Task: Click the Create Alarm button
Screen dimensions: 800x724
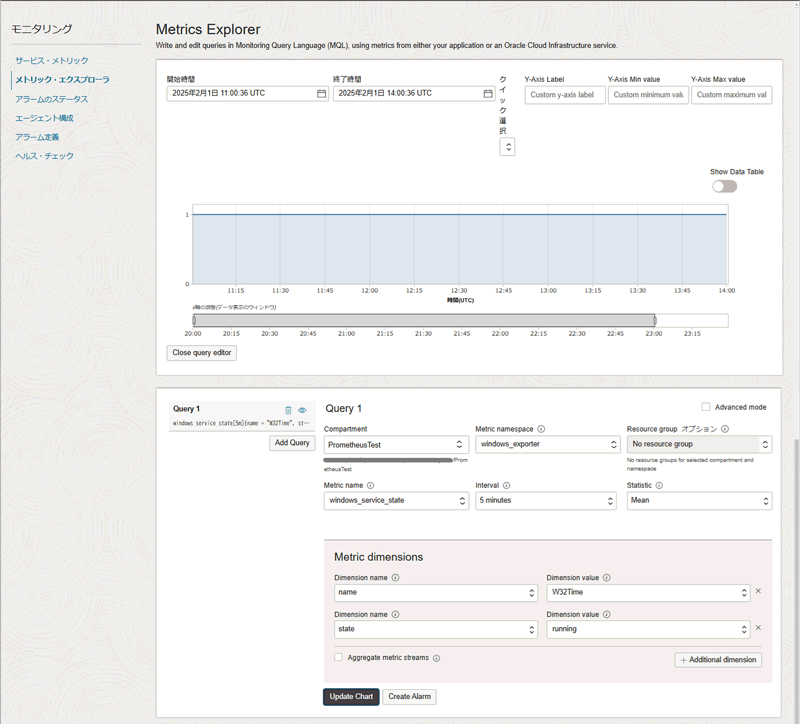Action: pos(410,696)
